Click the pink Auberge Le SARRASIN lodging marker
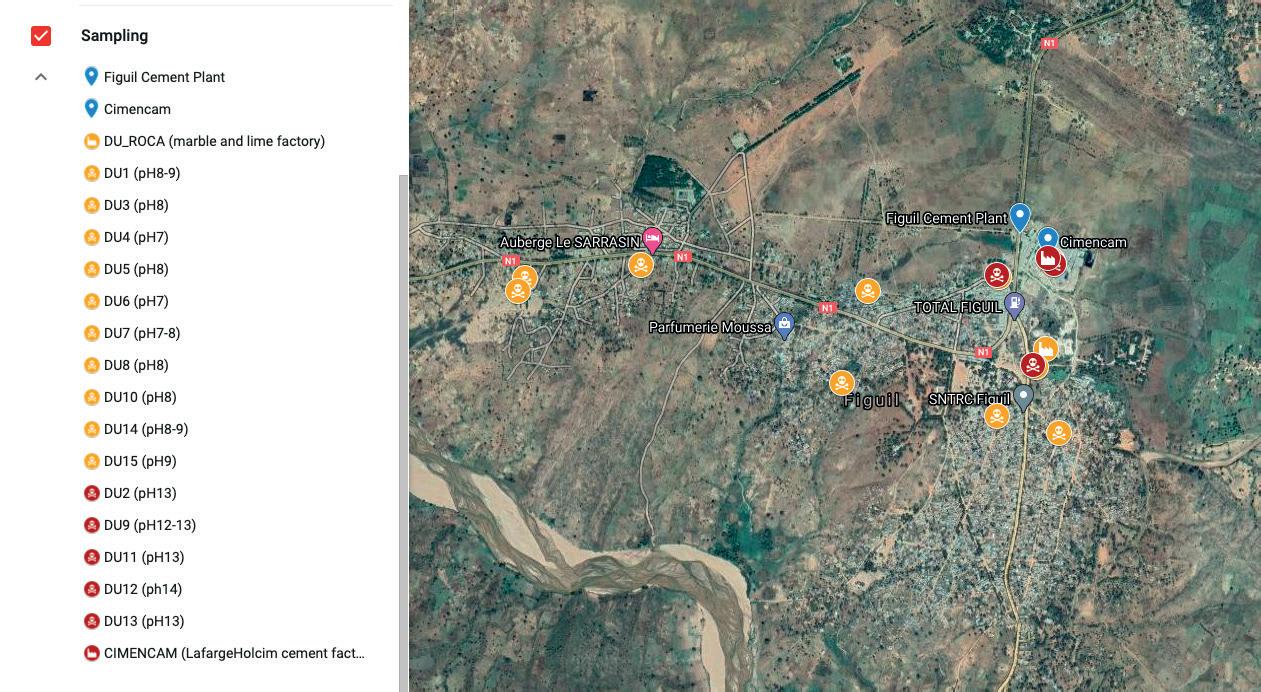 point(652,240)
